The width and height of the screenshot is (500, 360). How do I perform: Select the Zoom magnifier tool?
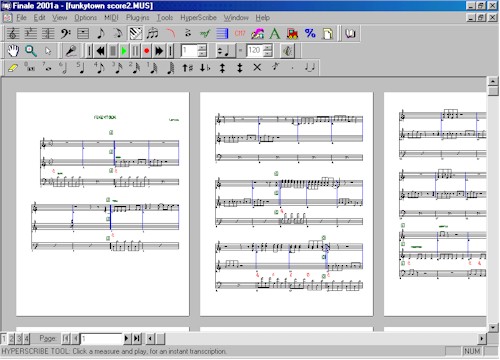[31, 51]
